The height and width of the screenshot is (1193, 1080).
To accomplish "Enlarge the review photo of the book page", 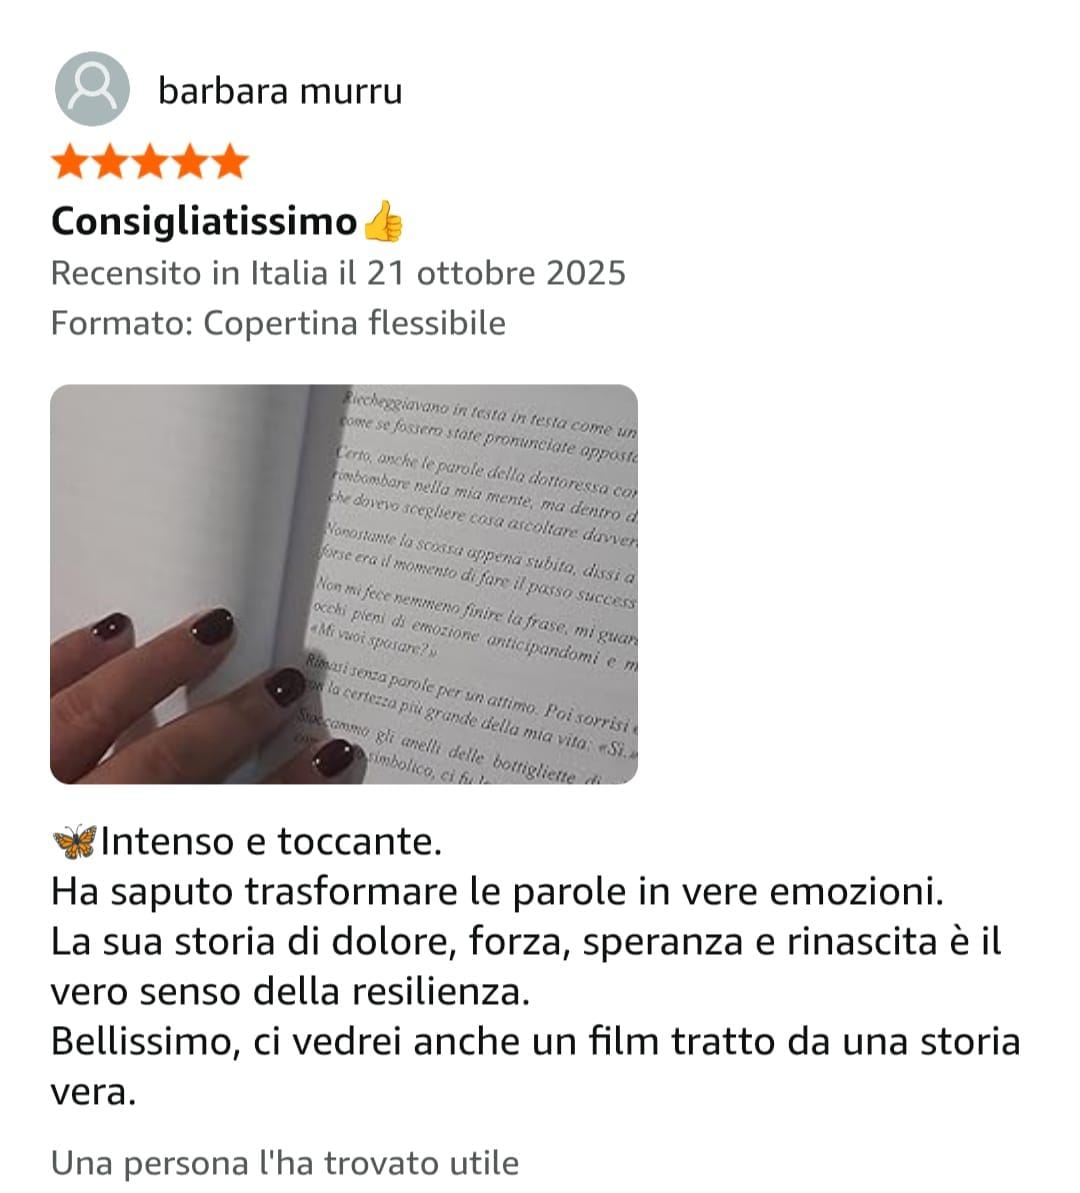I will tap(344, 584).
